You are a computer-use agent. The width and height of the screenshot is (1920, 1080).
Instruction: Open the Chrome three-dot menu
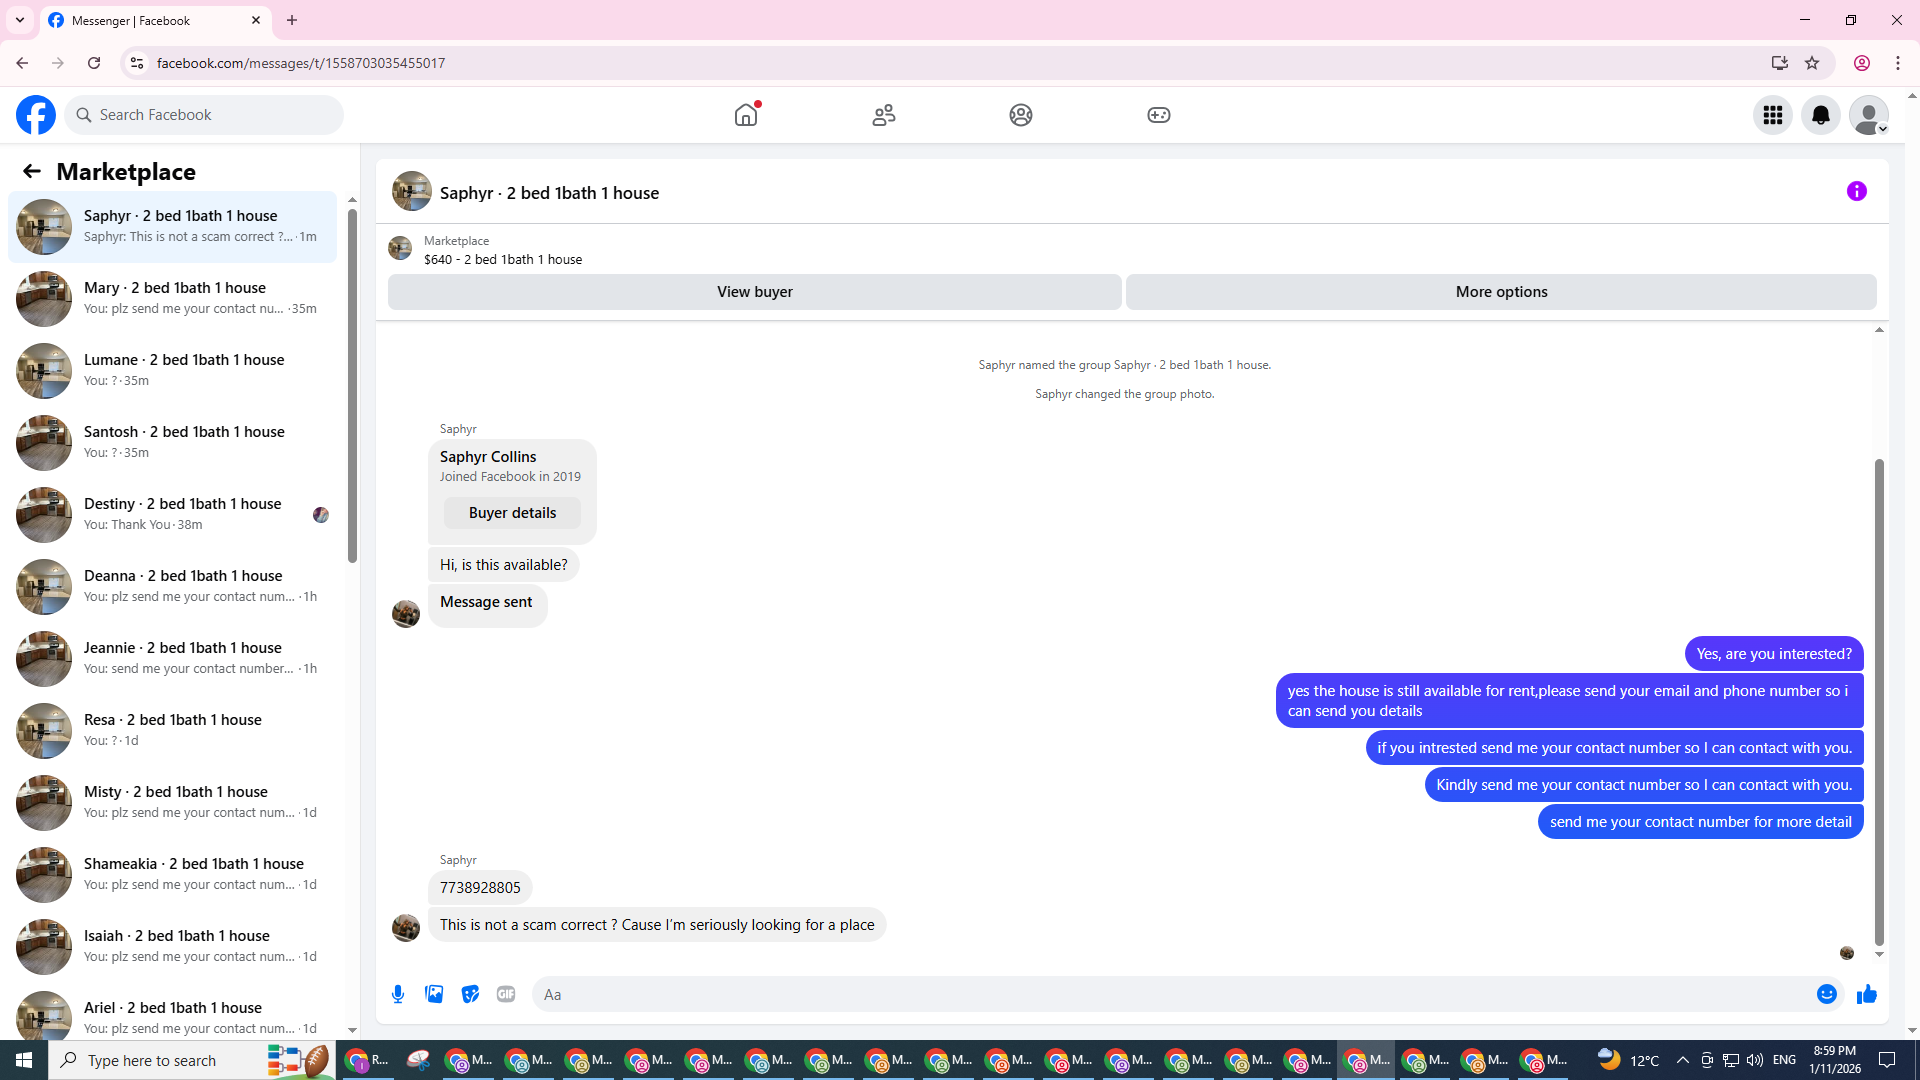[1898, 63]
